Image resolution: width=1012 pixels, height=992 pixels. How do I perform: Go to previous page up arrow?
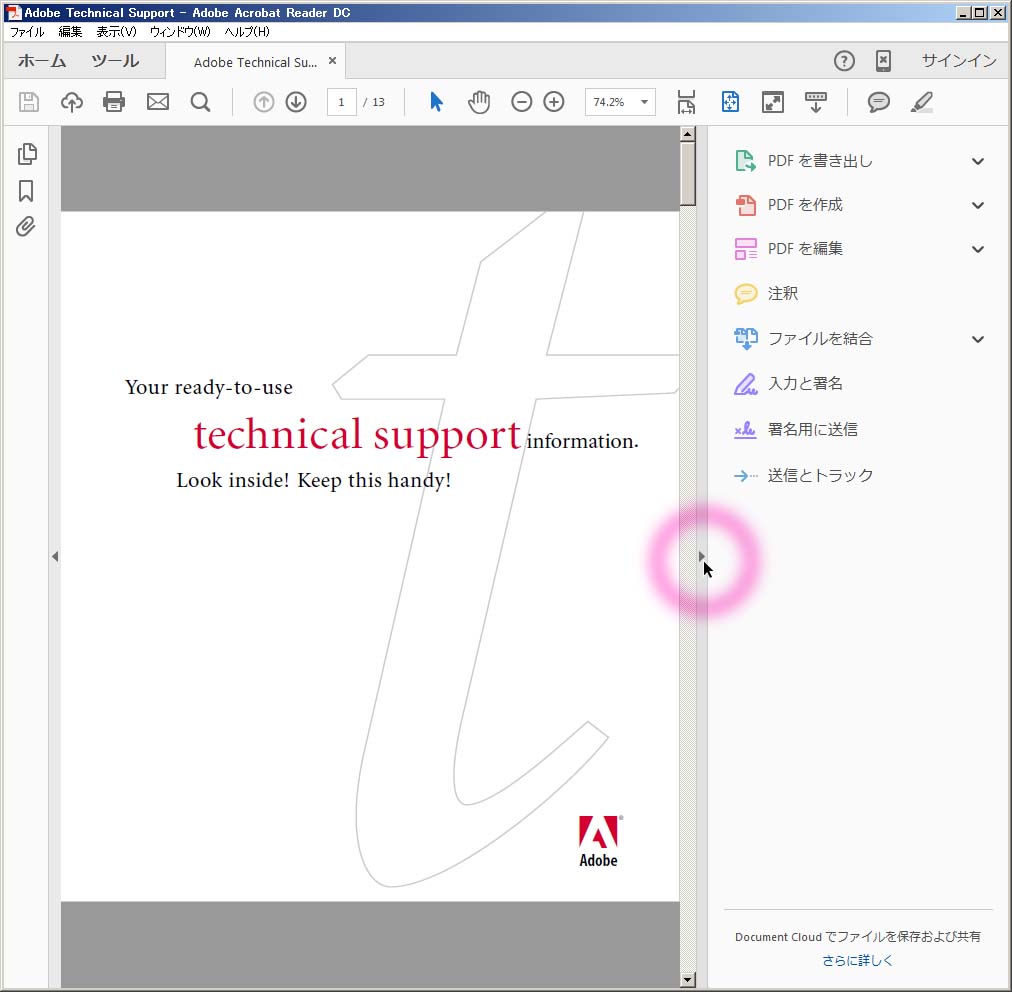coord(263,102)
